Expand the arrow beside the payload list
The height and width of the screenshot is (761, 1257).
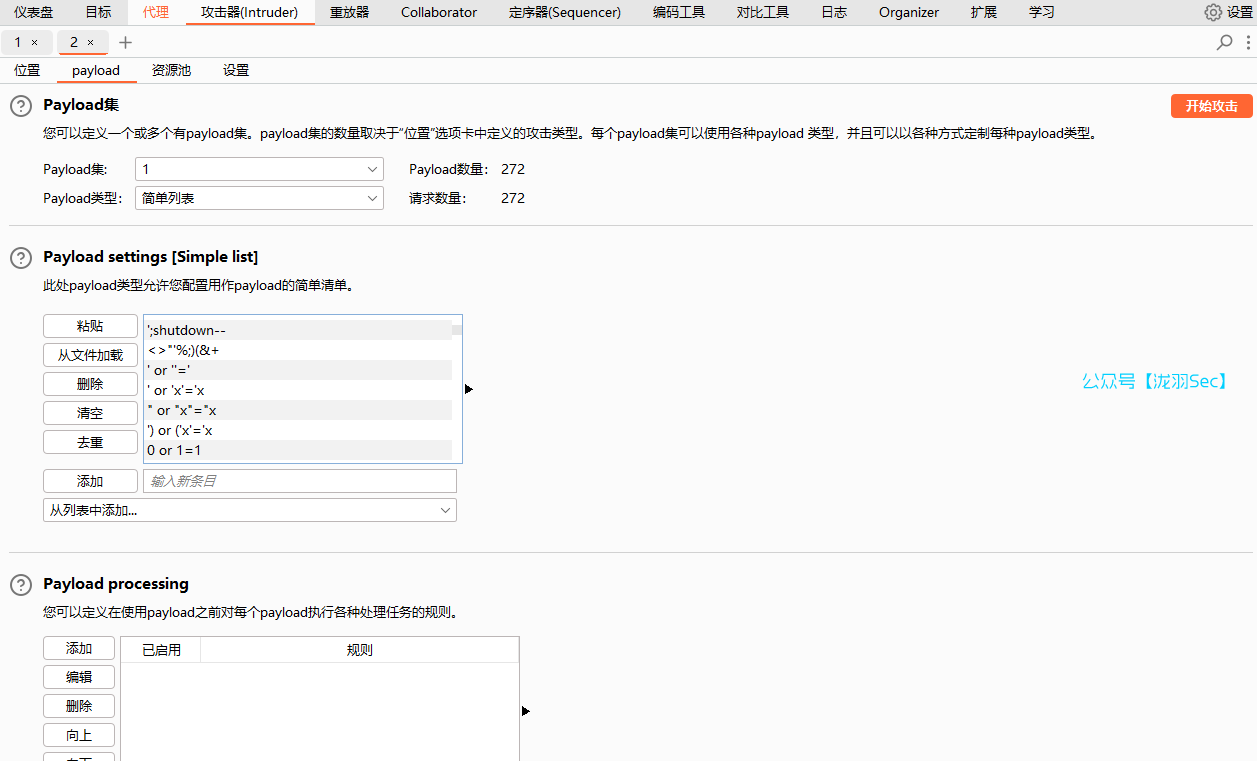pyautogui.click(x=469, y=388)
